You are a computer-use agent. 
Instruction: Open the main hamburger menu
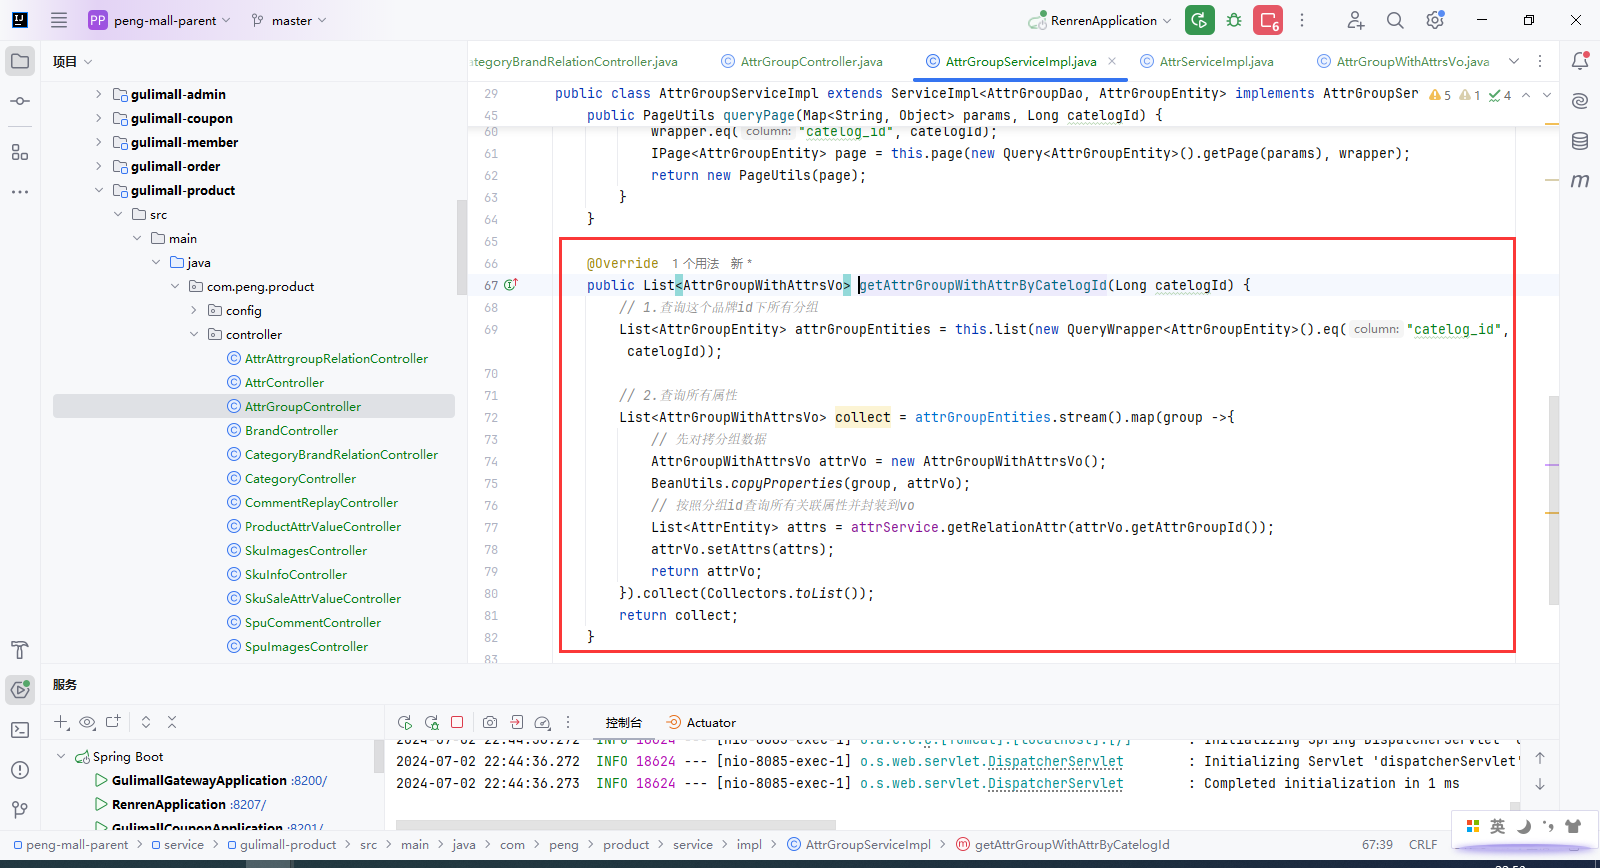click(59, 20)
